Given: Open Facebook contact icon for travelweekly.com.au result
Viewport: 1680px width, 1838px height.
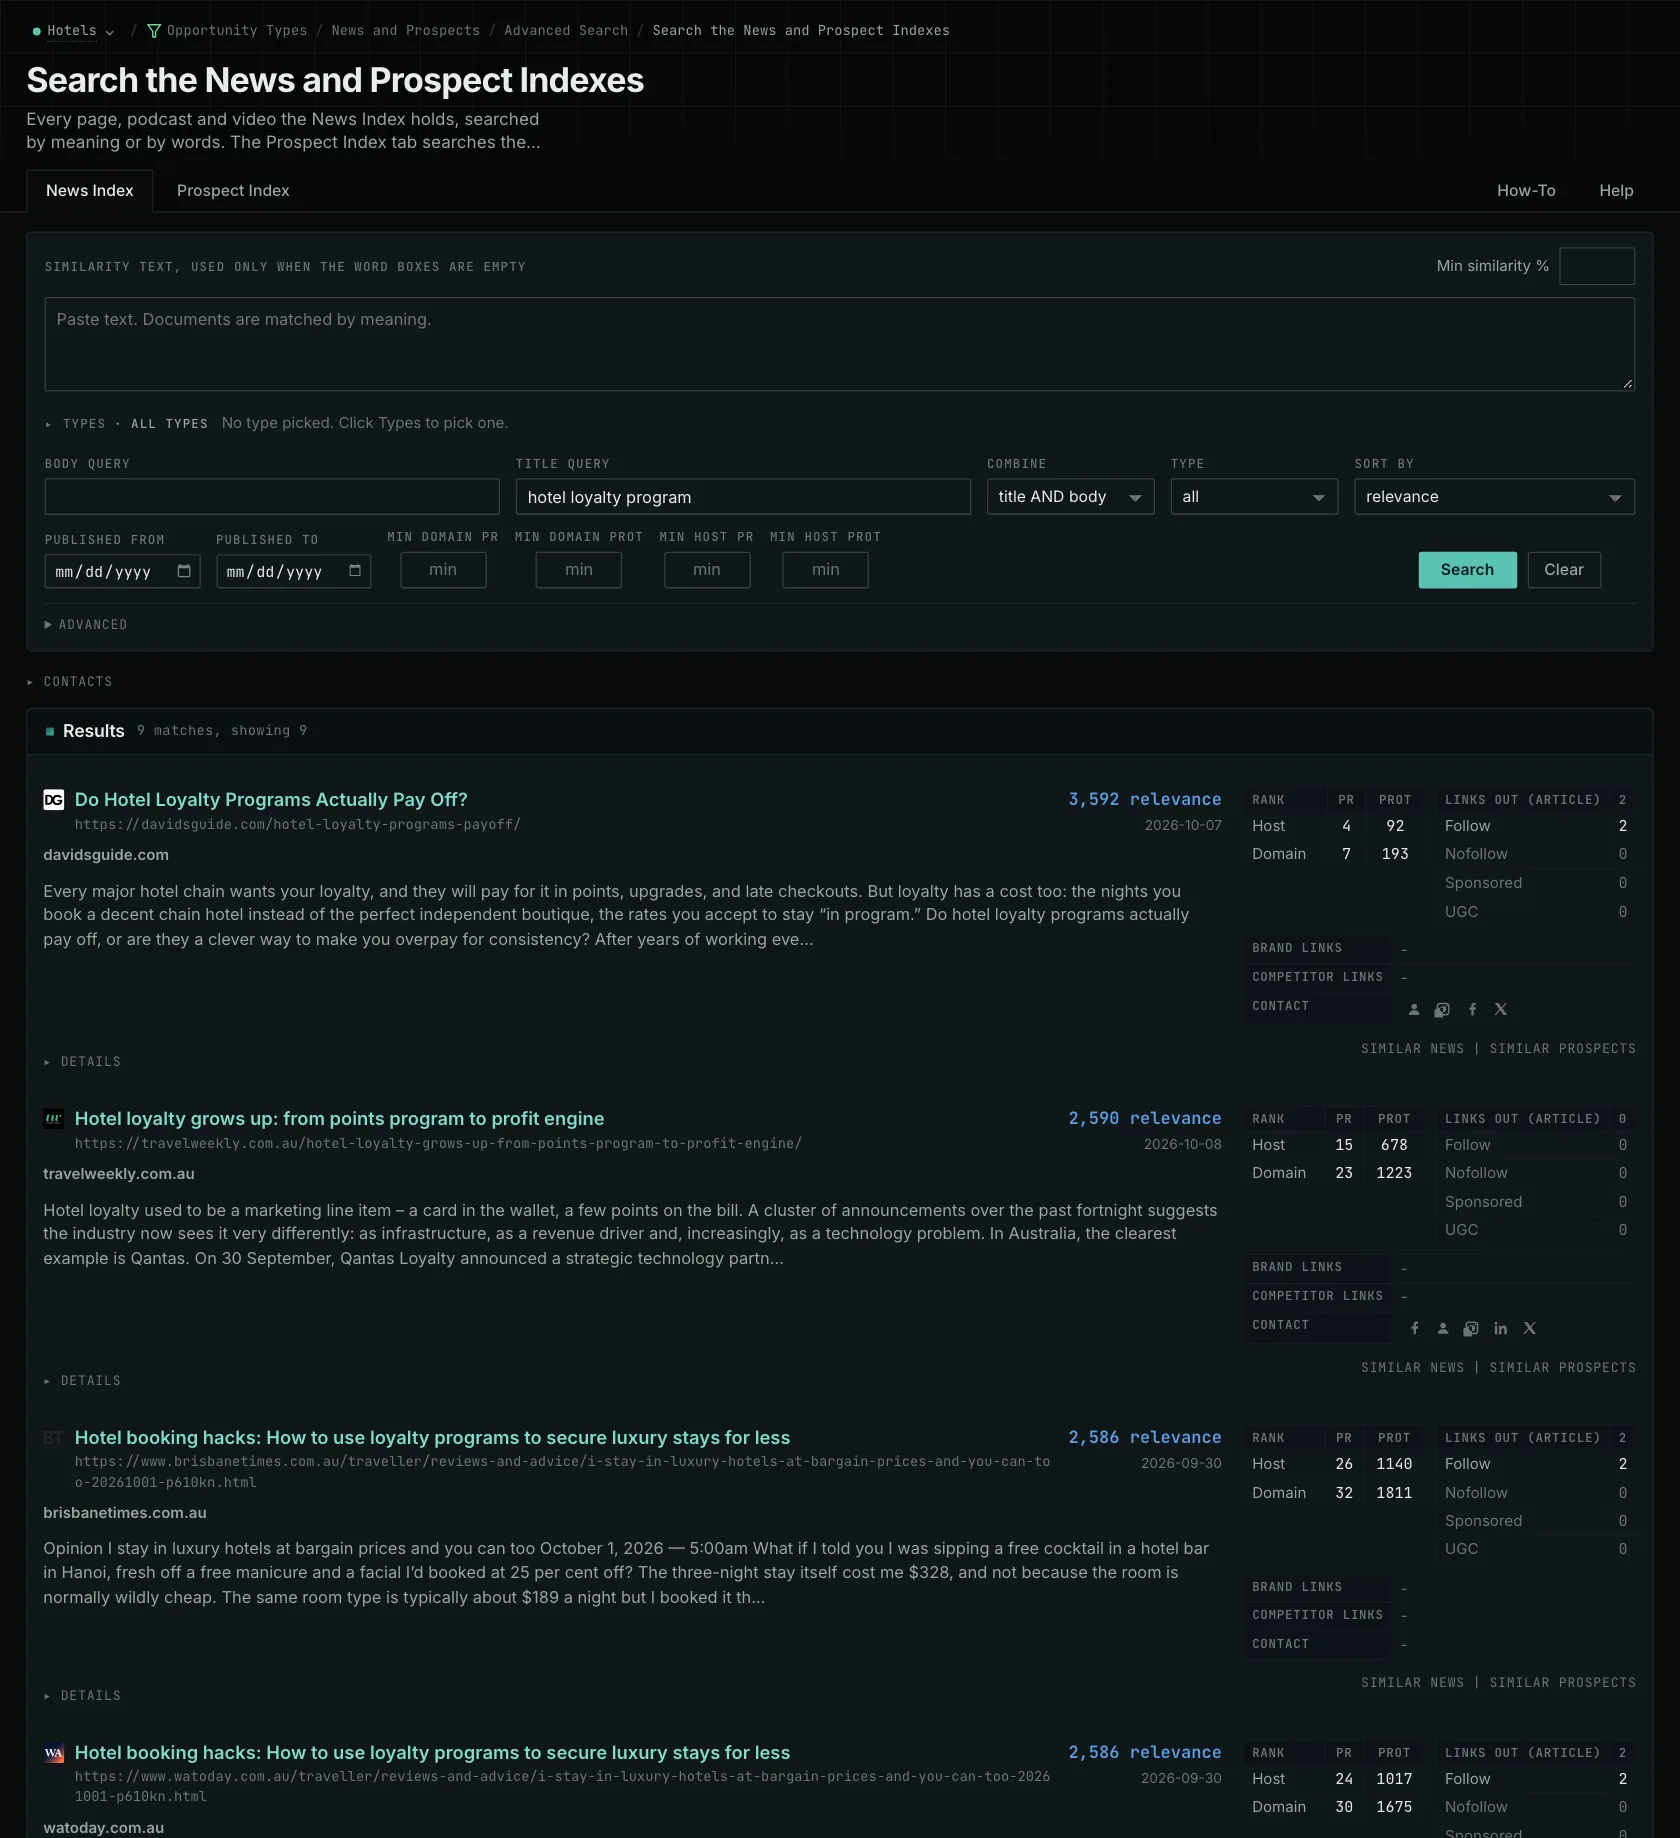Looking at the screenshot, I should [x=1415, y=1329].
